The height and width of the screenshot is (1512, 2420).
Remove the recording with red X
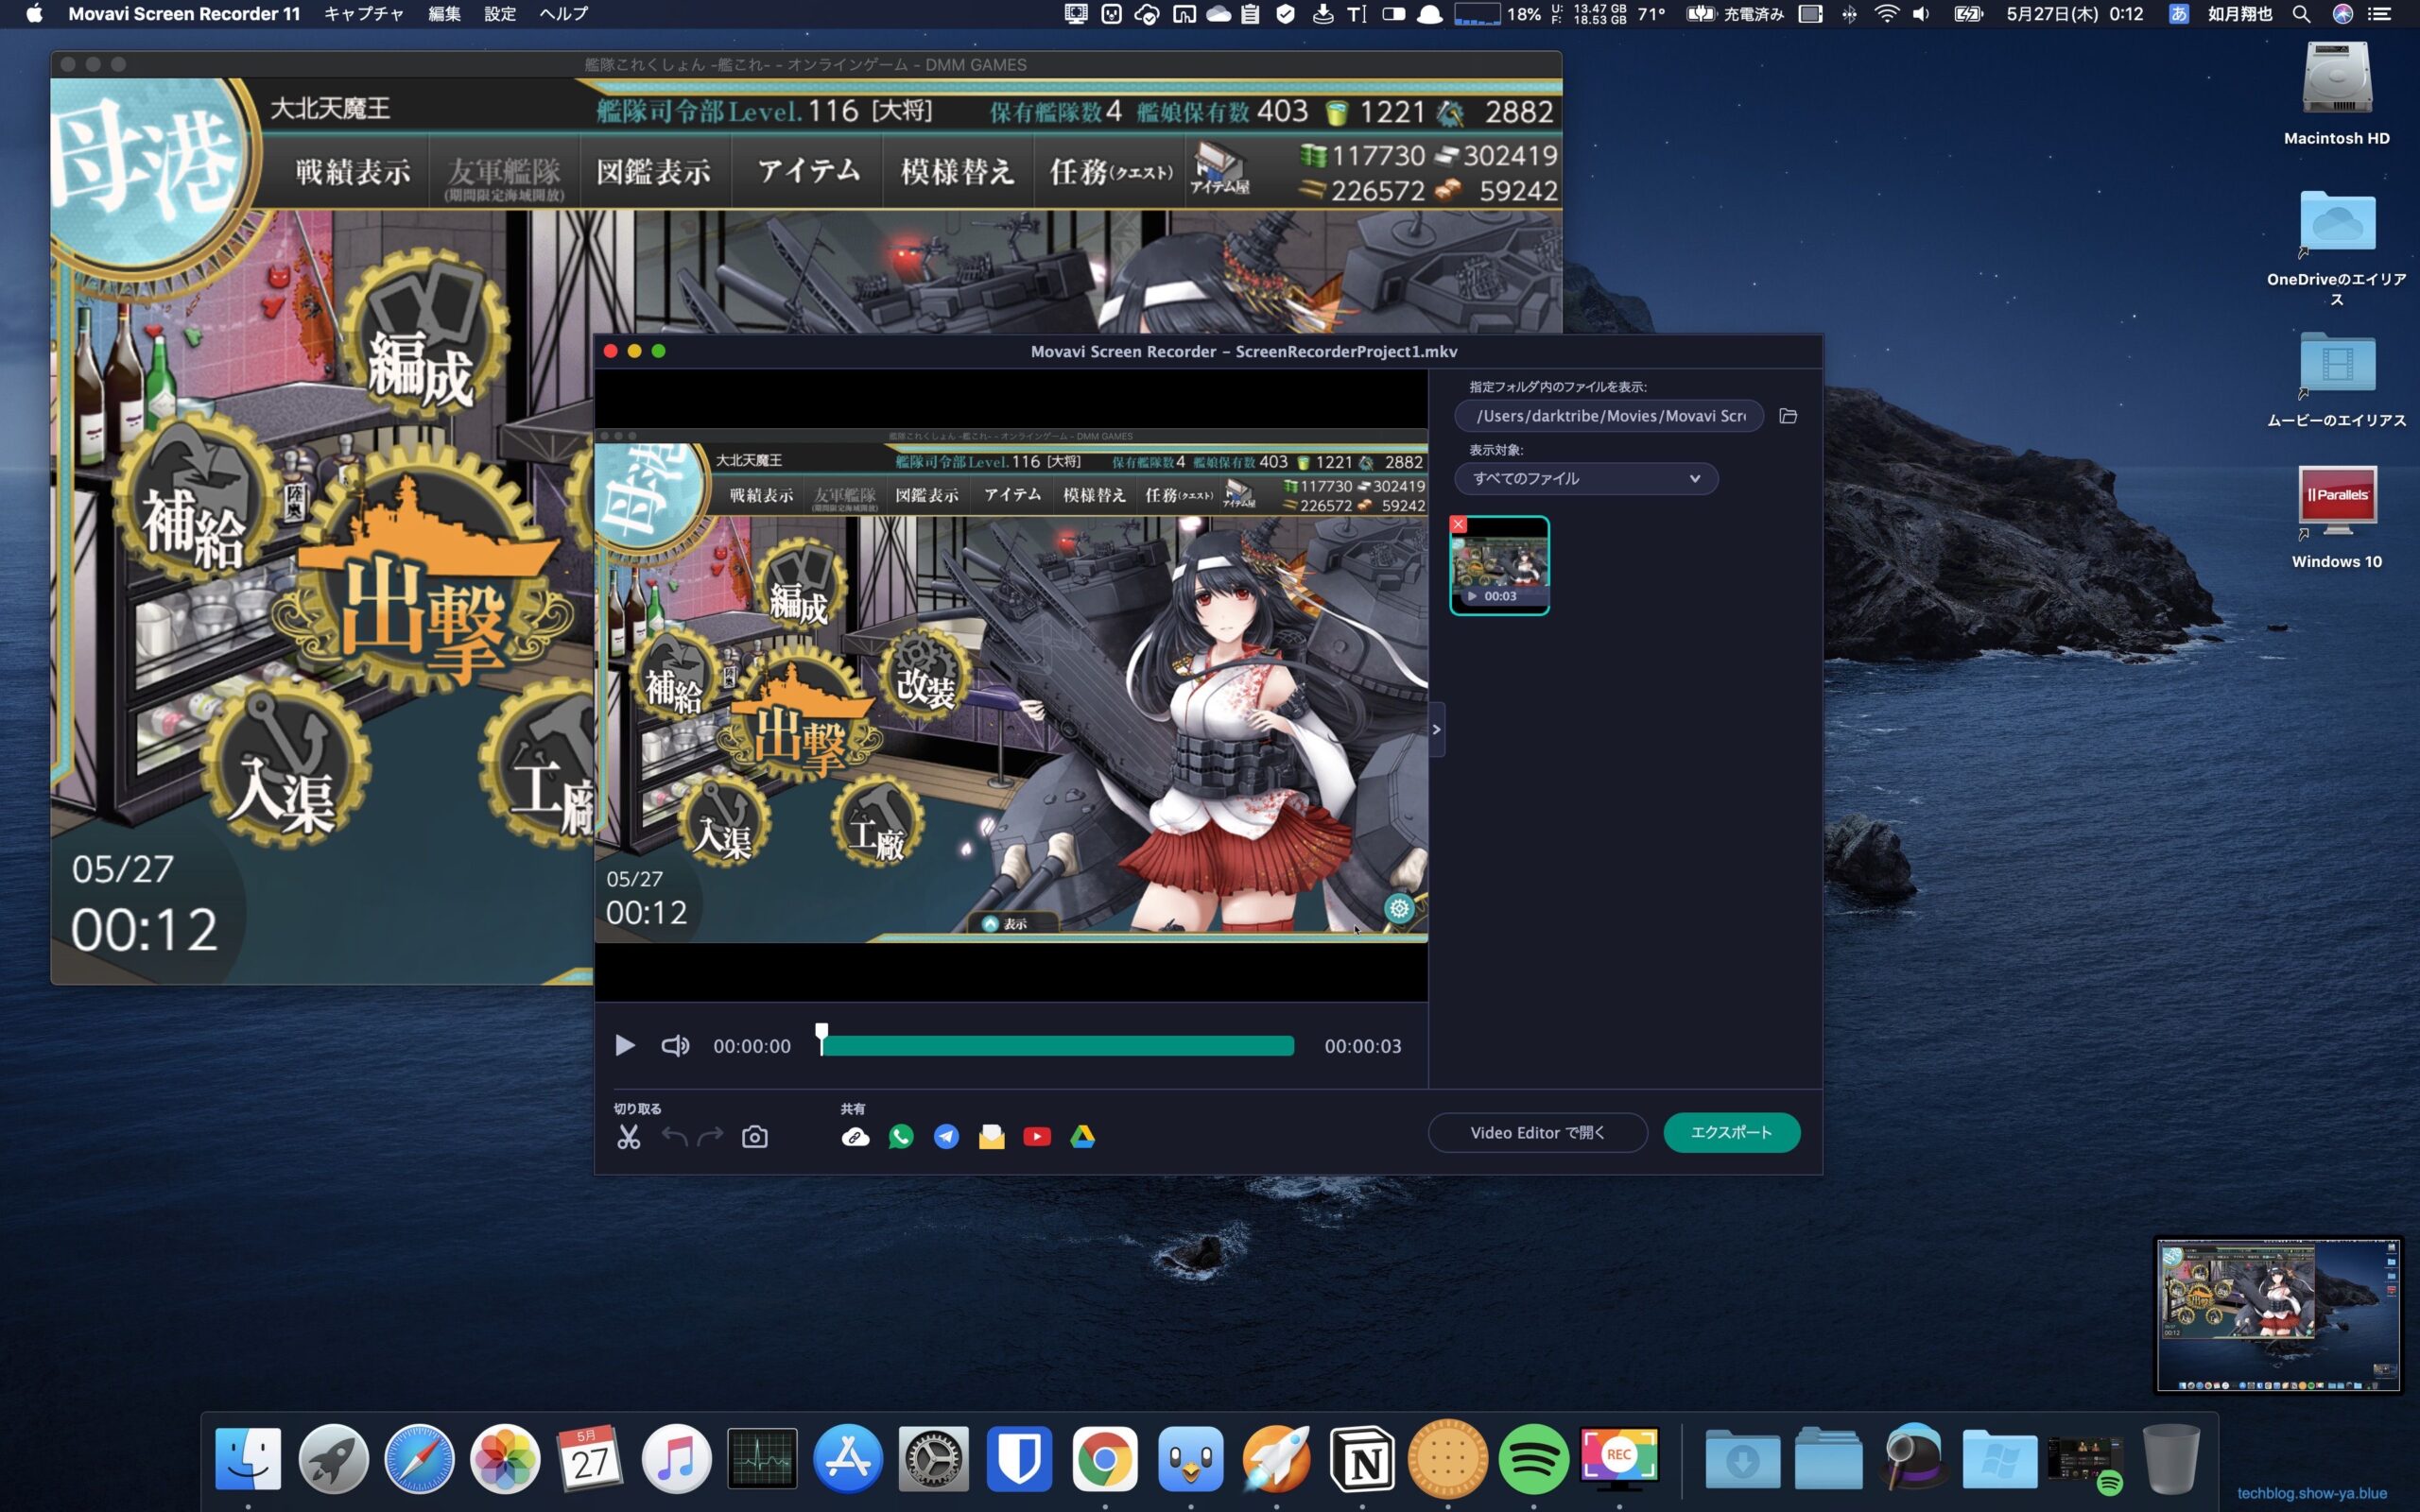(1458, 524)
